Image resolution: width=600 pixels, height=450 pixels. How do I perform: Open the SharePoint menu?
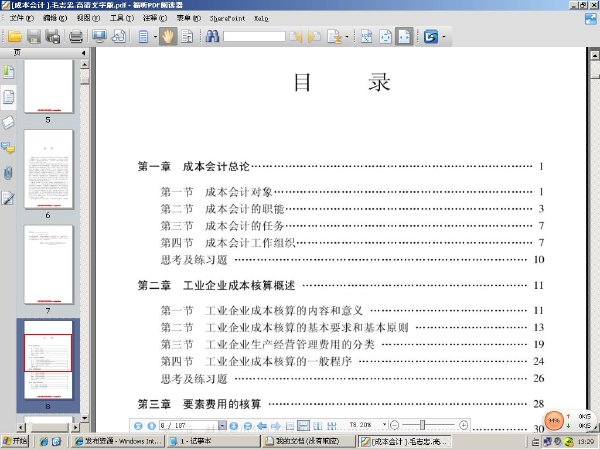(x=227, y=18)
